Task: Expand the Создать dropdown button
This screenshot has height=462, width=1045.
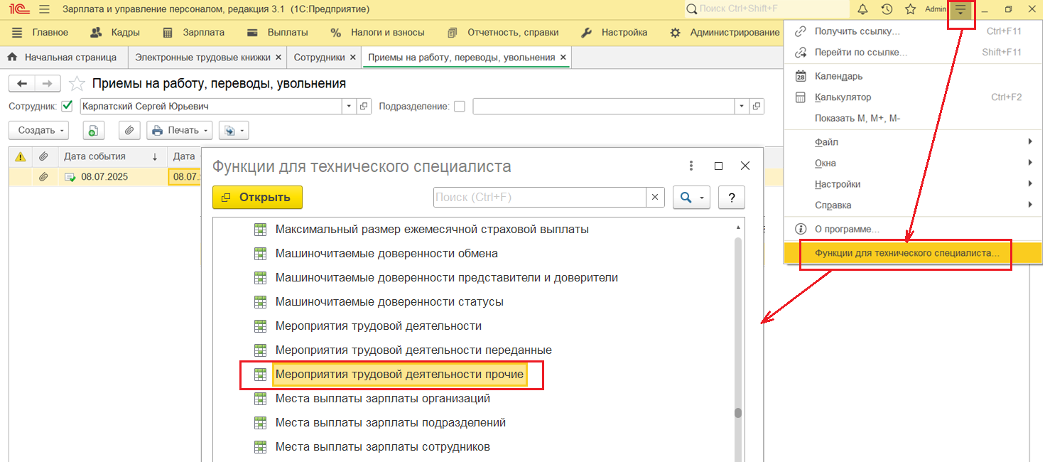Action: [42, 130]
